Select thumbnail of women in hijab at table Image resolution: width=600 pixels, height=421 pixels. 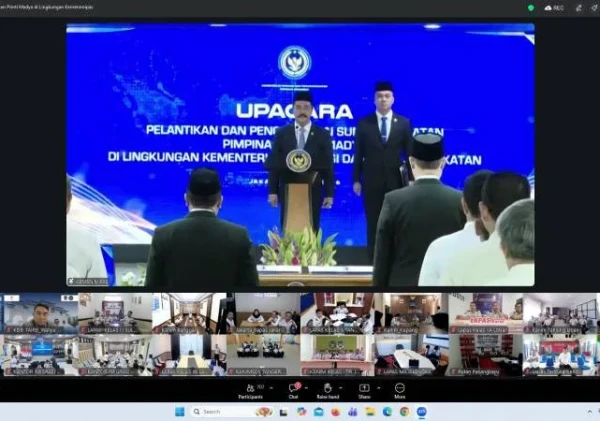tap(264, 313)
